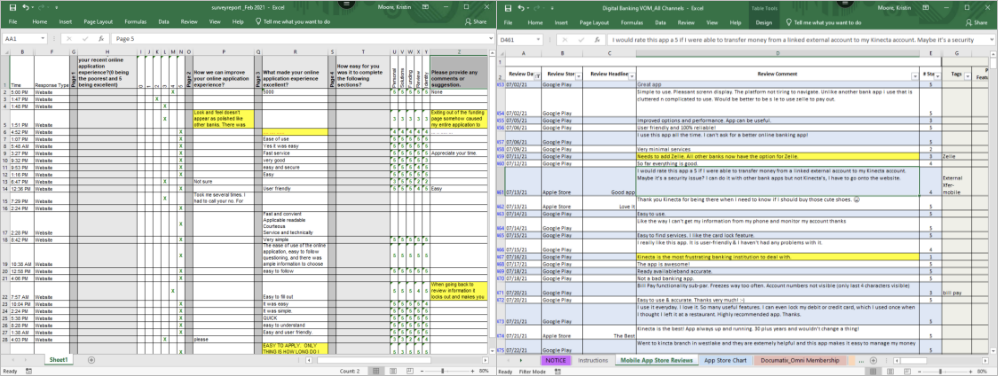998x377 pixels.
Task: Open Page Layout tab in surveyreport window
Action: 98,22
